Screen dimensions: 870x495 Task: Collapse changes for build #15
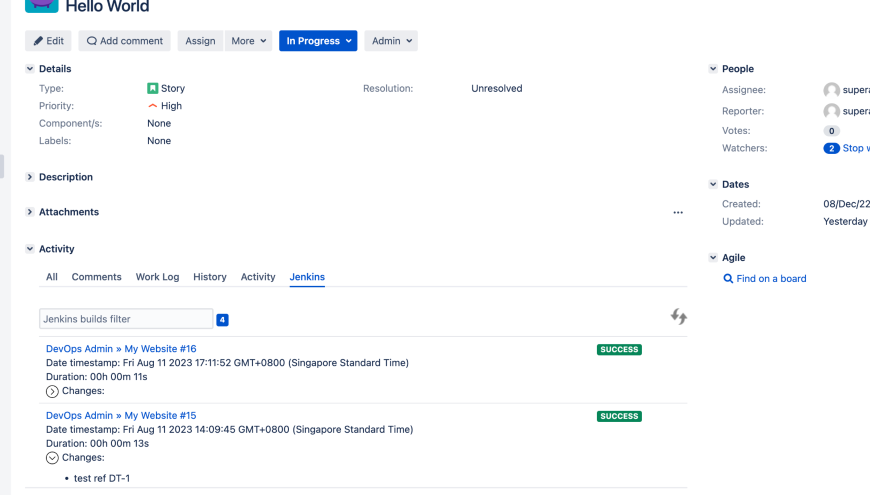click(x=53, y=458)
